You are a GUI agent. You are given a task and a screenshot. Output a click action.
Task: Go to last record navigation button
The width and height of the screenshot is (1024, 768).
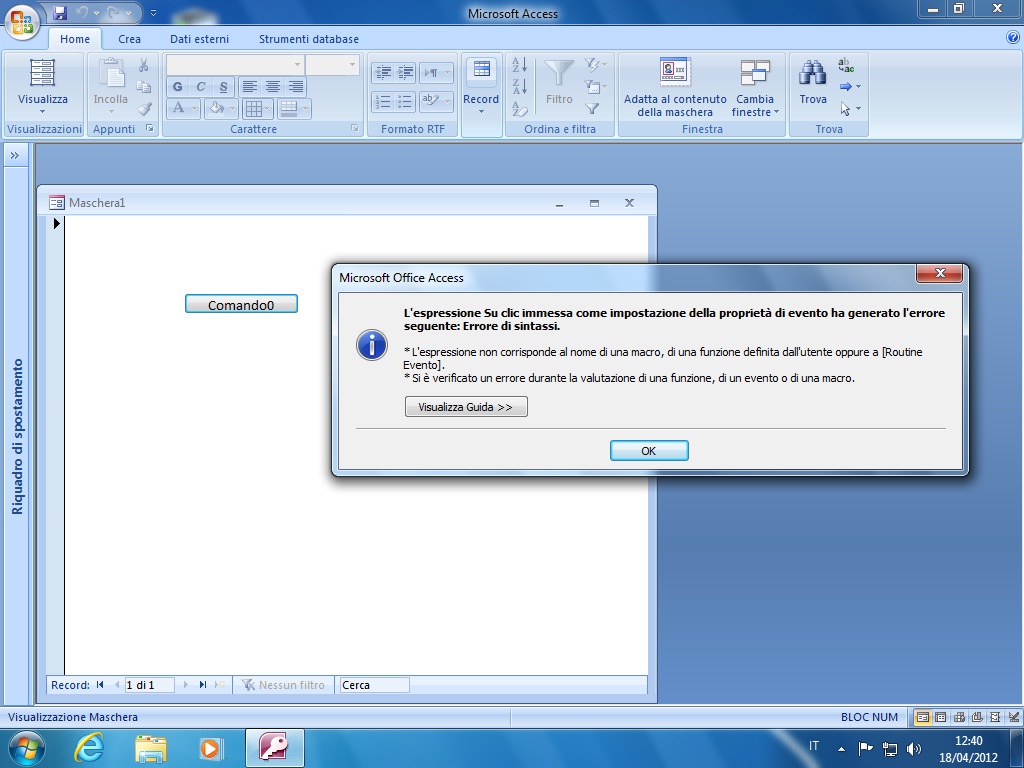[202, 685]
